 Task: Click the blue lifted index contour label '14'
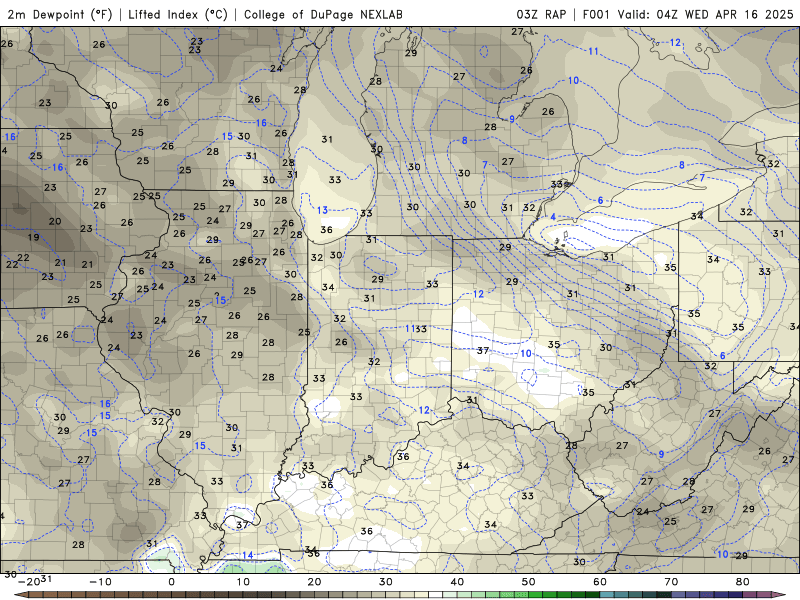coord(247,555)
